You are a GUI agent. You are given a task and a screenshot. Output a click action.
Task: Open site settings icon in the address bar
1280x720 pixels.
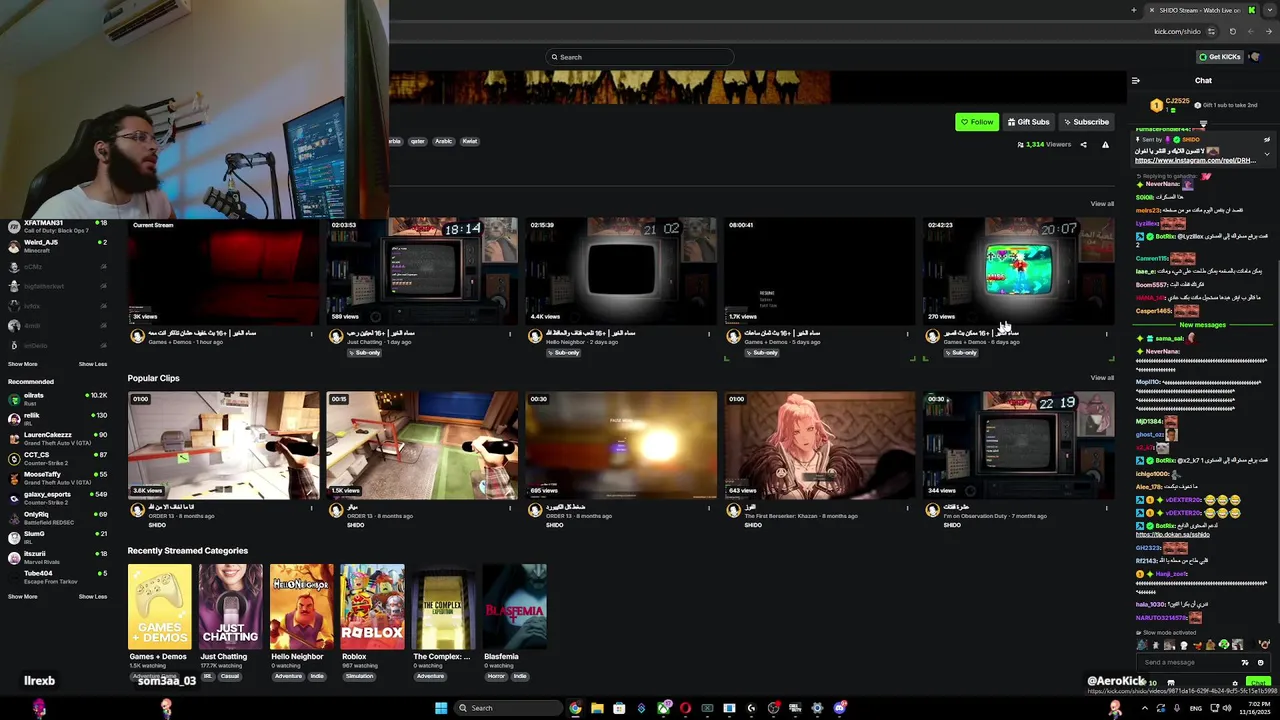pos(1213,31)
